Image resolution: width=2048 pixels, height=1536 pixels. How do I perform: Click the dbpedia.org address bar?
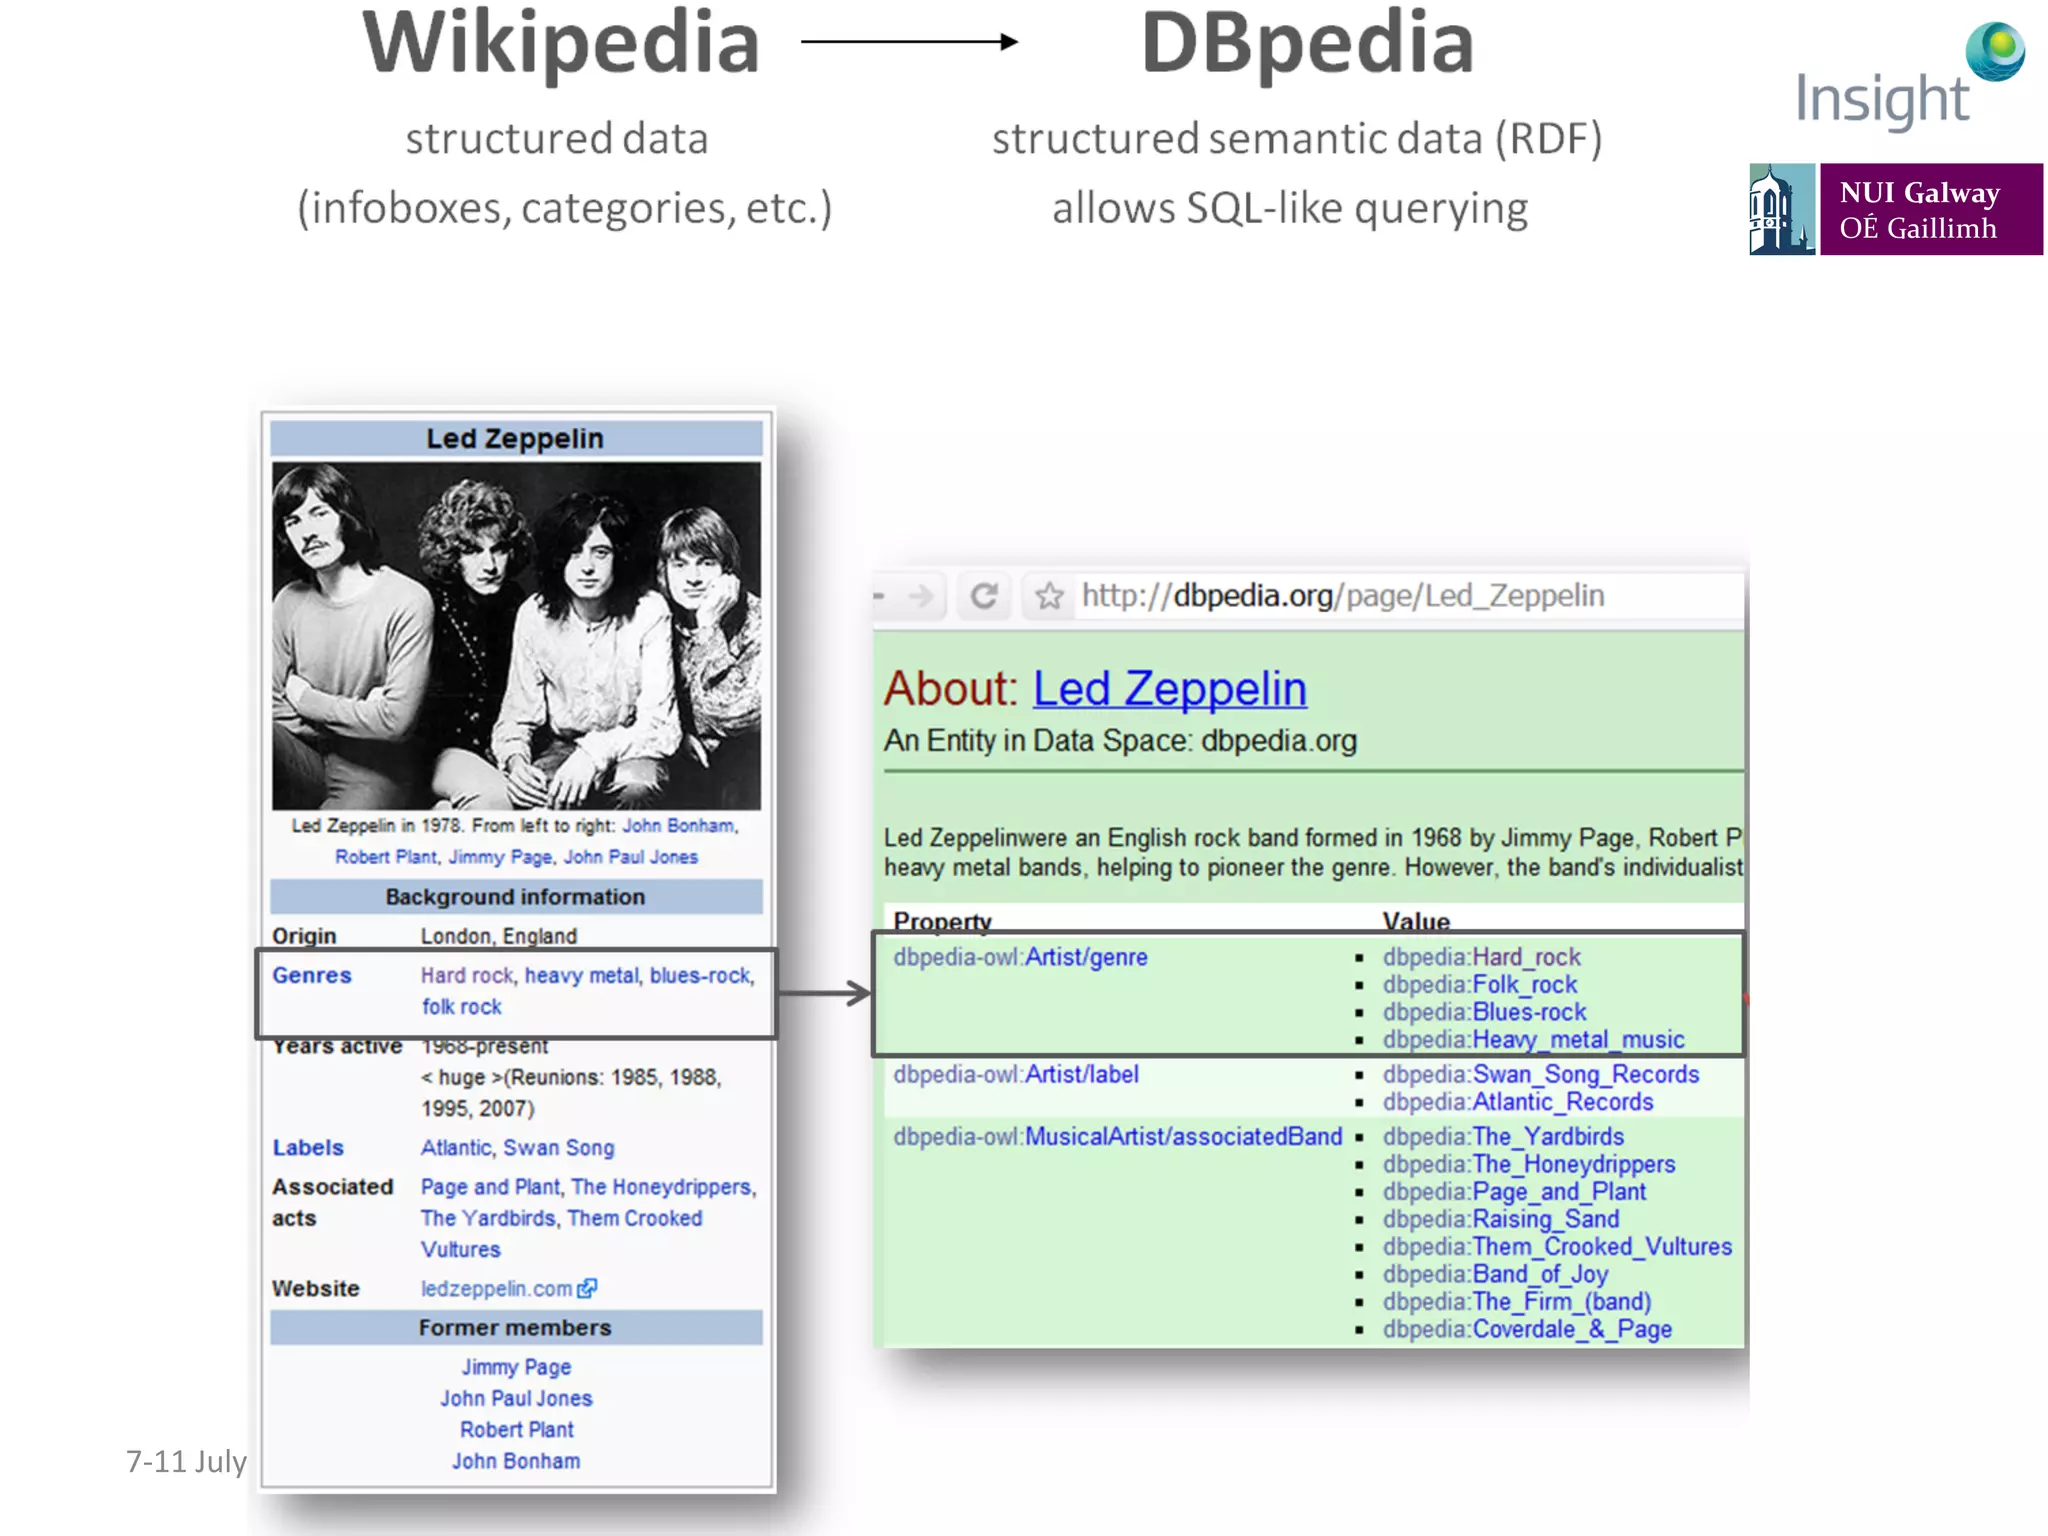point(1342,596)
